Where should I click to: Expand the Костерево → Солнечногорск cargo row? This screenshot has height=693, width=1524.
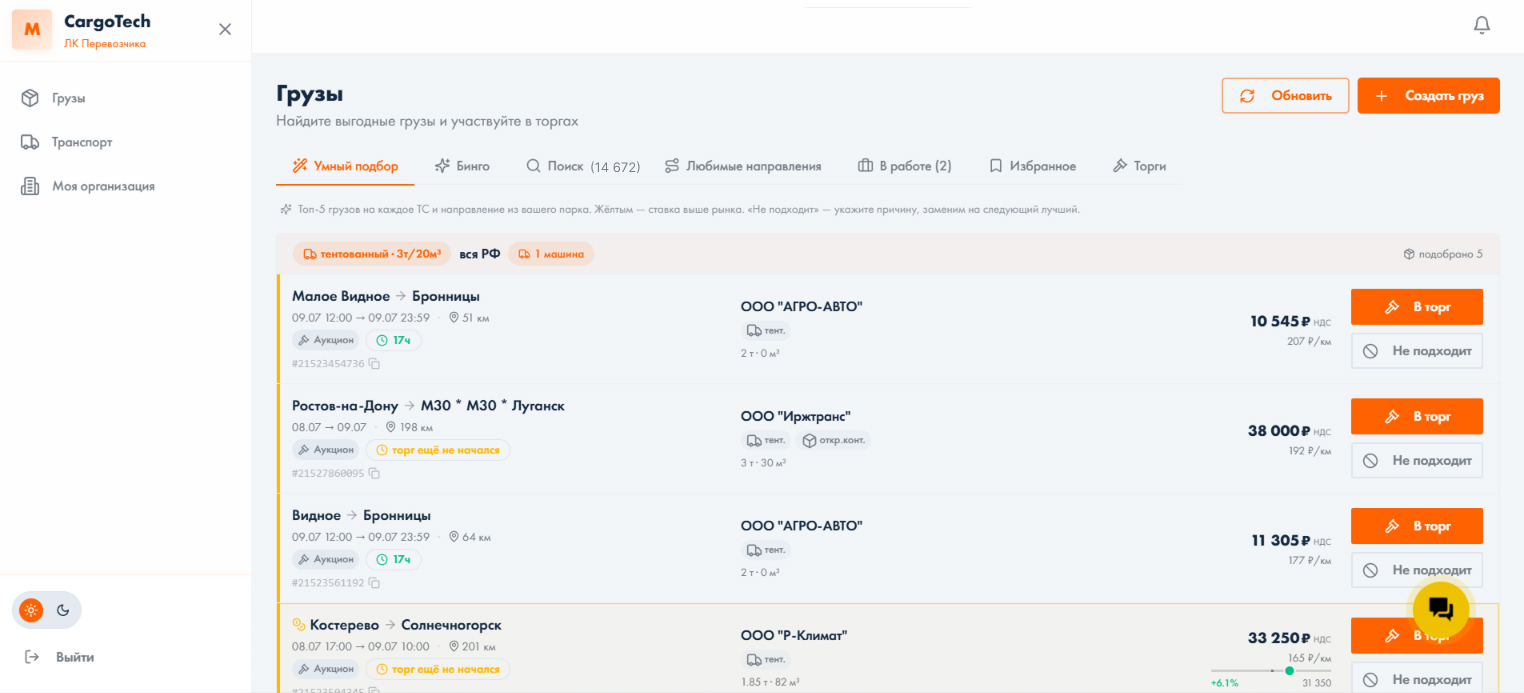point(888,648)
